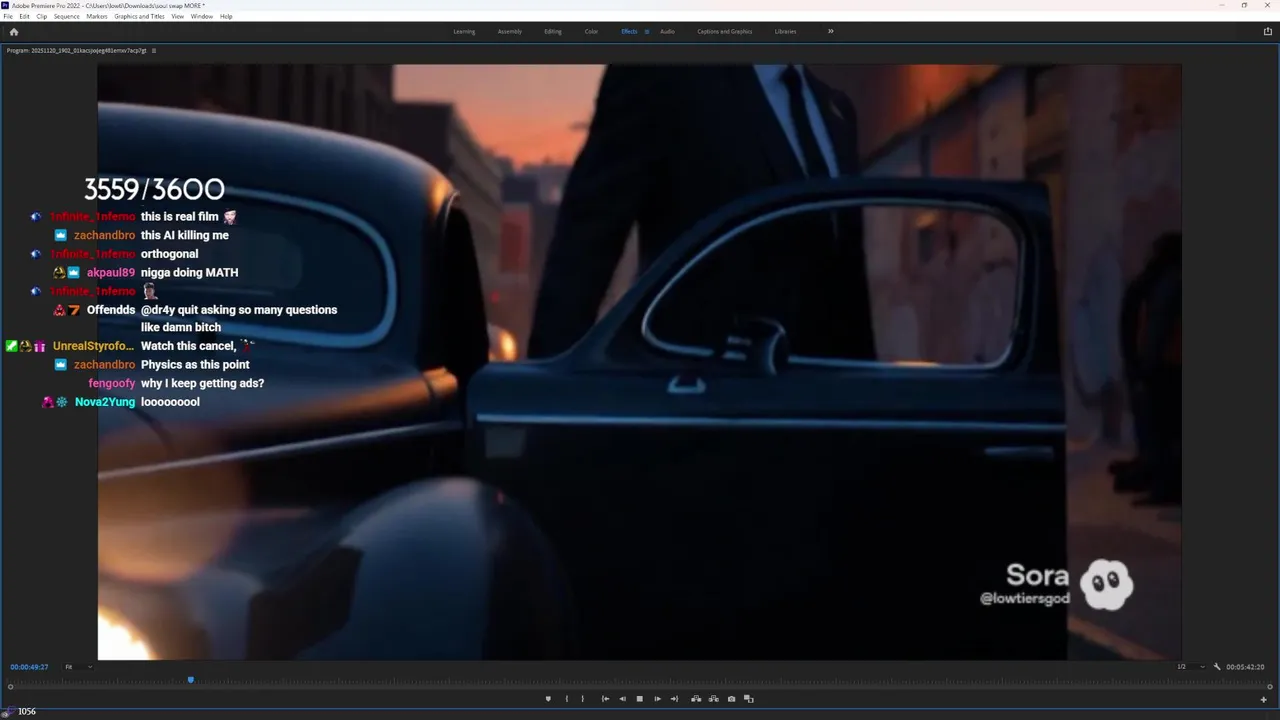The image size is (1280, 720).
Task: Switch to the Libraries workspace
Action: point(786,32)
